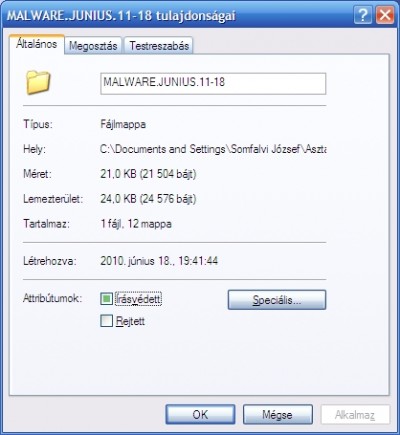Enable the Rejtett checkbox
The width and height of the screenshot is (400, 435).
[106, 321]
